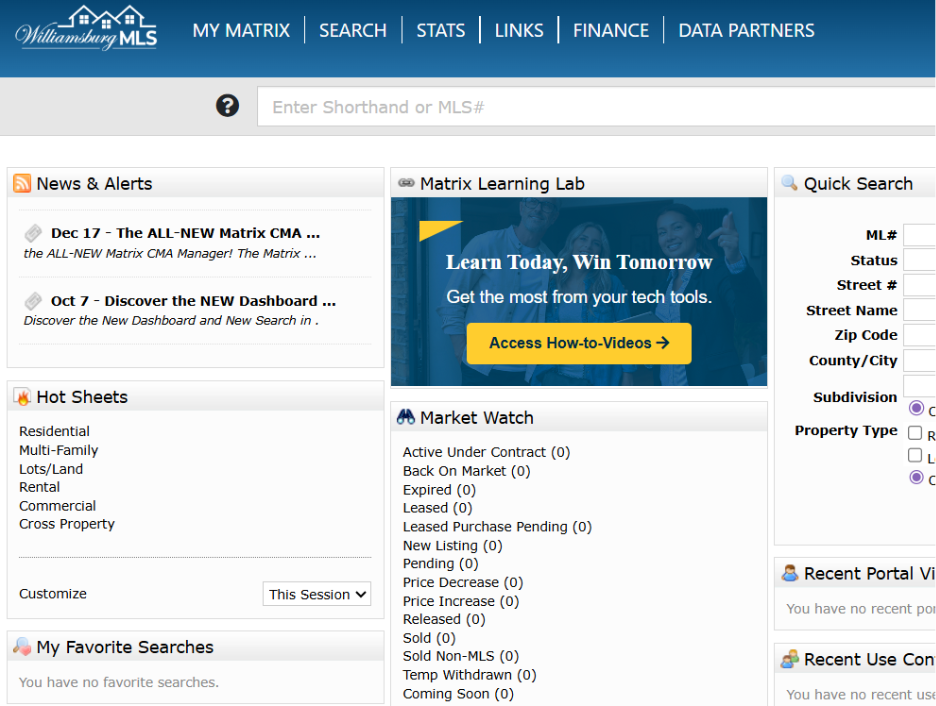Open the This Session hot sheets dropdown

pyautogui.click(x=317, y=594)
